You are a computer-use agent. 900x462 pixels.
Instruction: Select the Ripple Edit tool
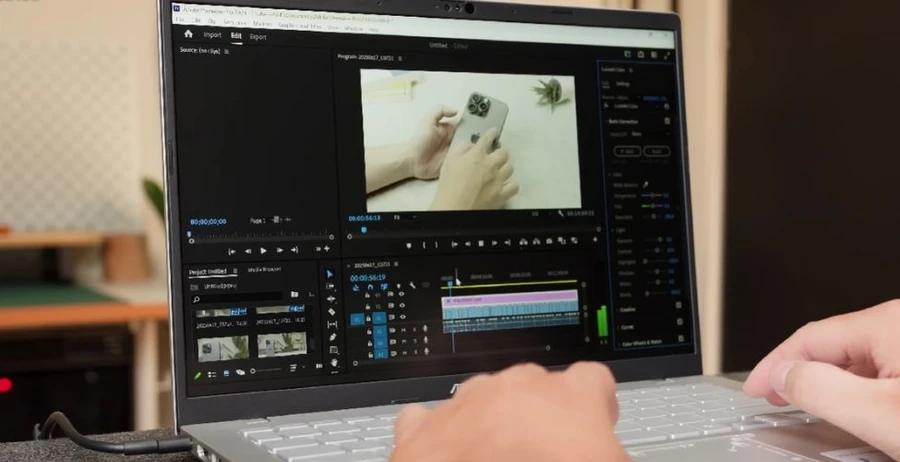point(331,299)
